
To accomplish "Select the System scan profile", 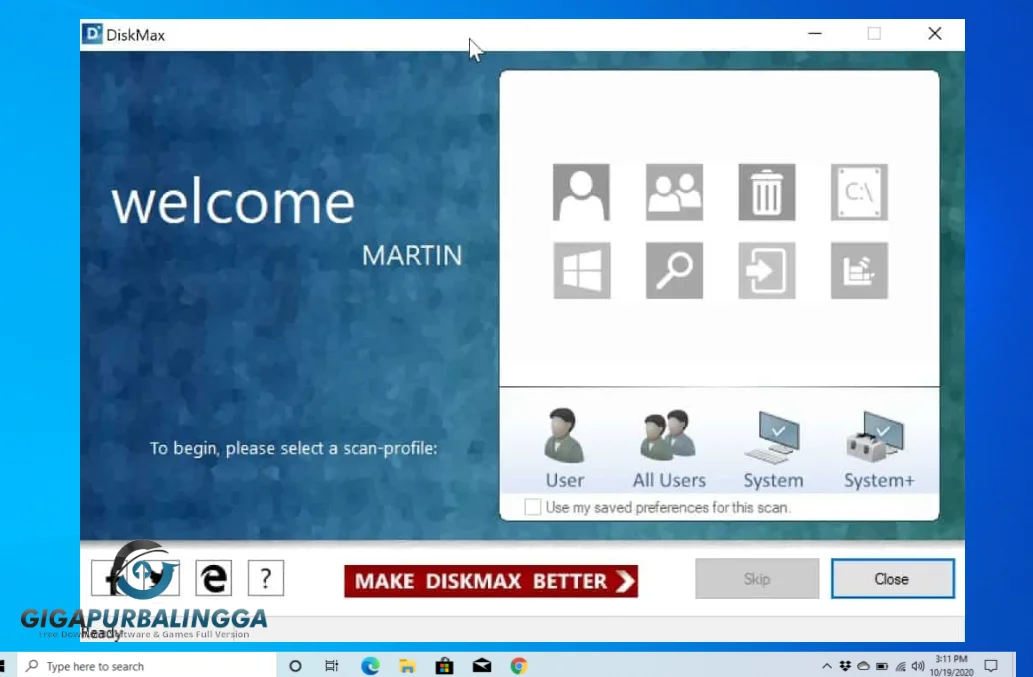I will pyautogui.click(x=773, y=448).
